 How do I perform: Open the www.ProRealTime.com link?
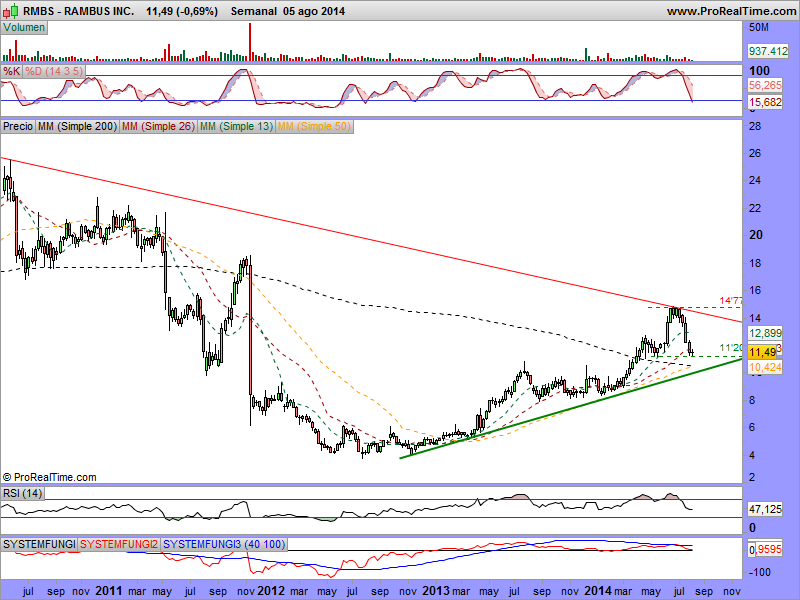(x=732, y=11)
